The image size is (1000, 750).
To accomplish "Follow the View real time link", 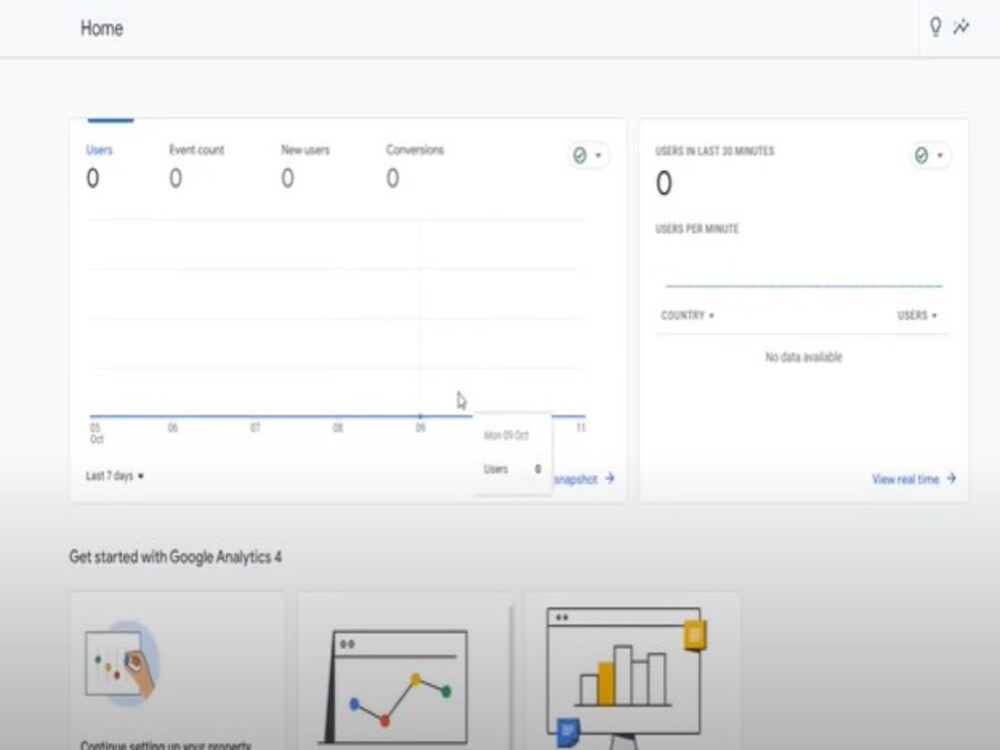I will click(x=914, y=479).
